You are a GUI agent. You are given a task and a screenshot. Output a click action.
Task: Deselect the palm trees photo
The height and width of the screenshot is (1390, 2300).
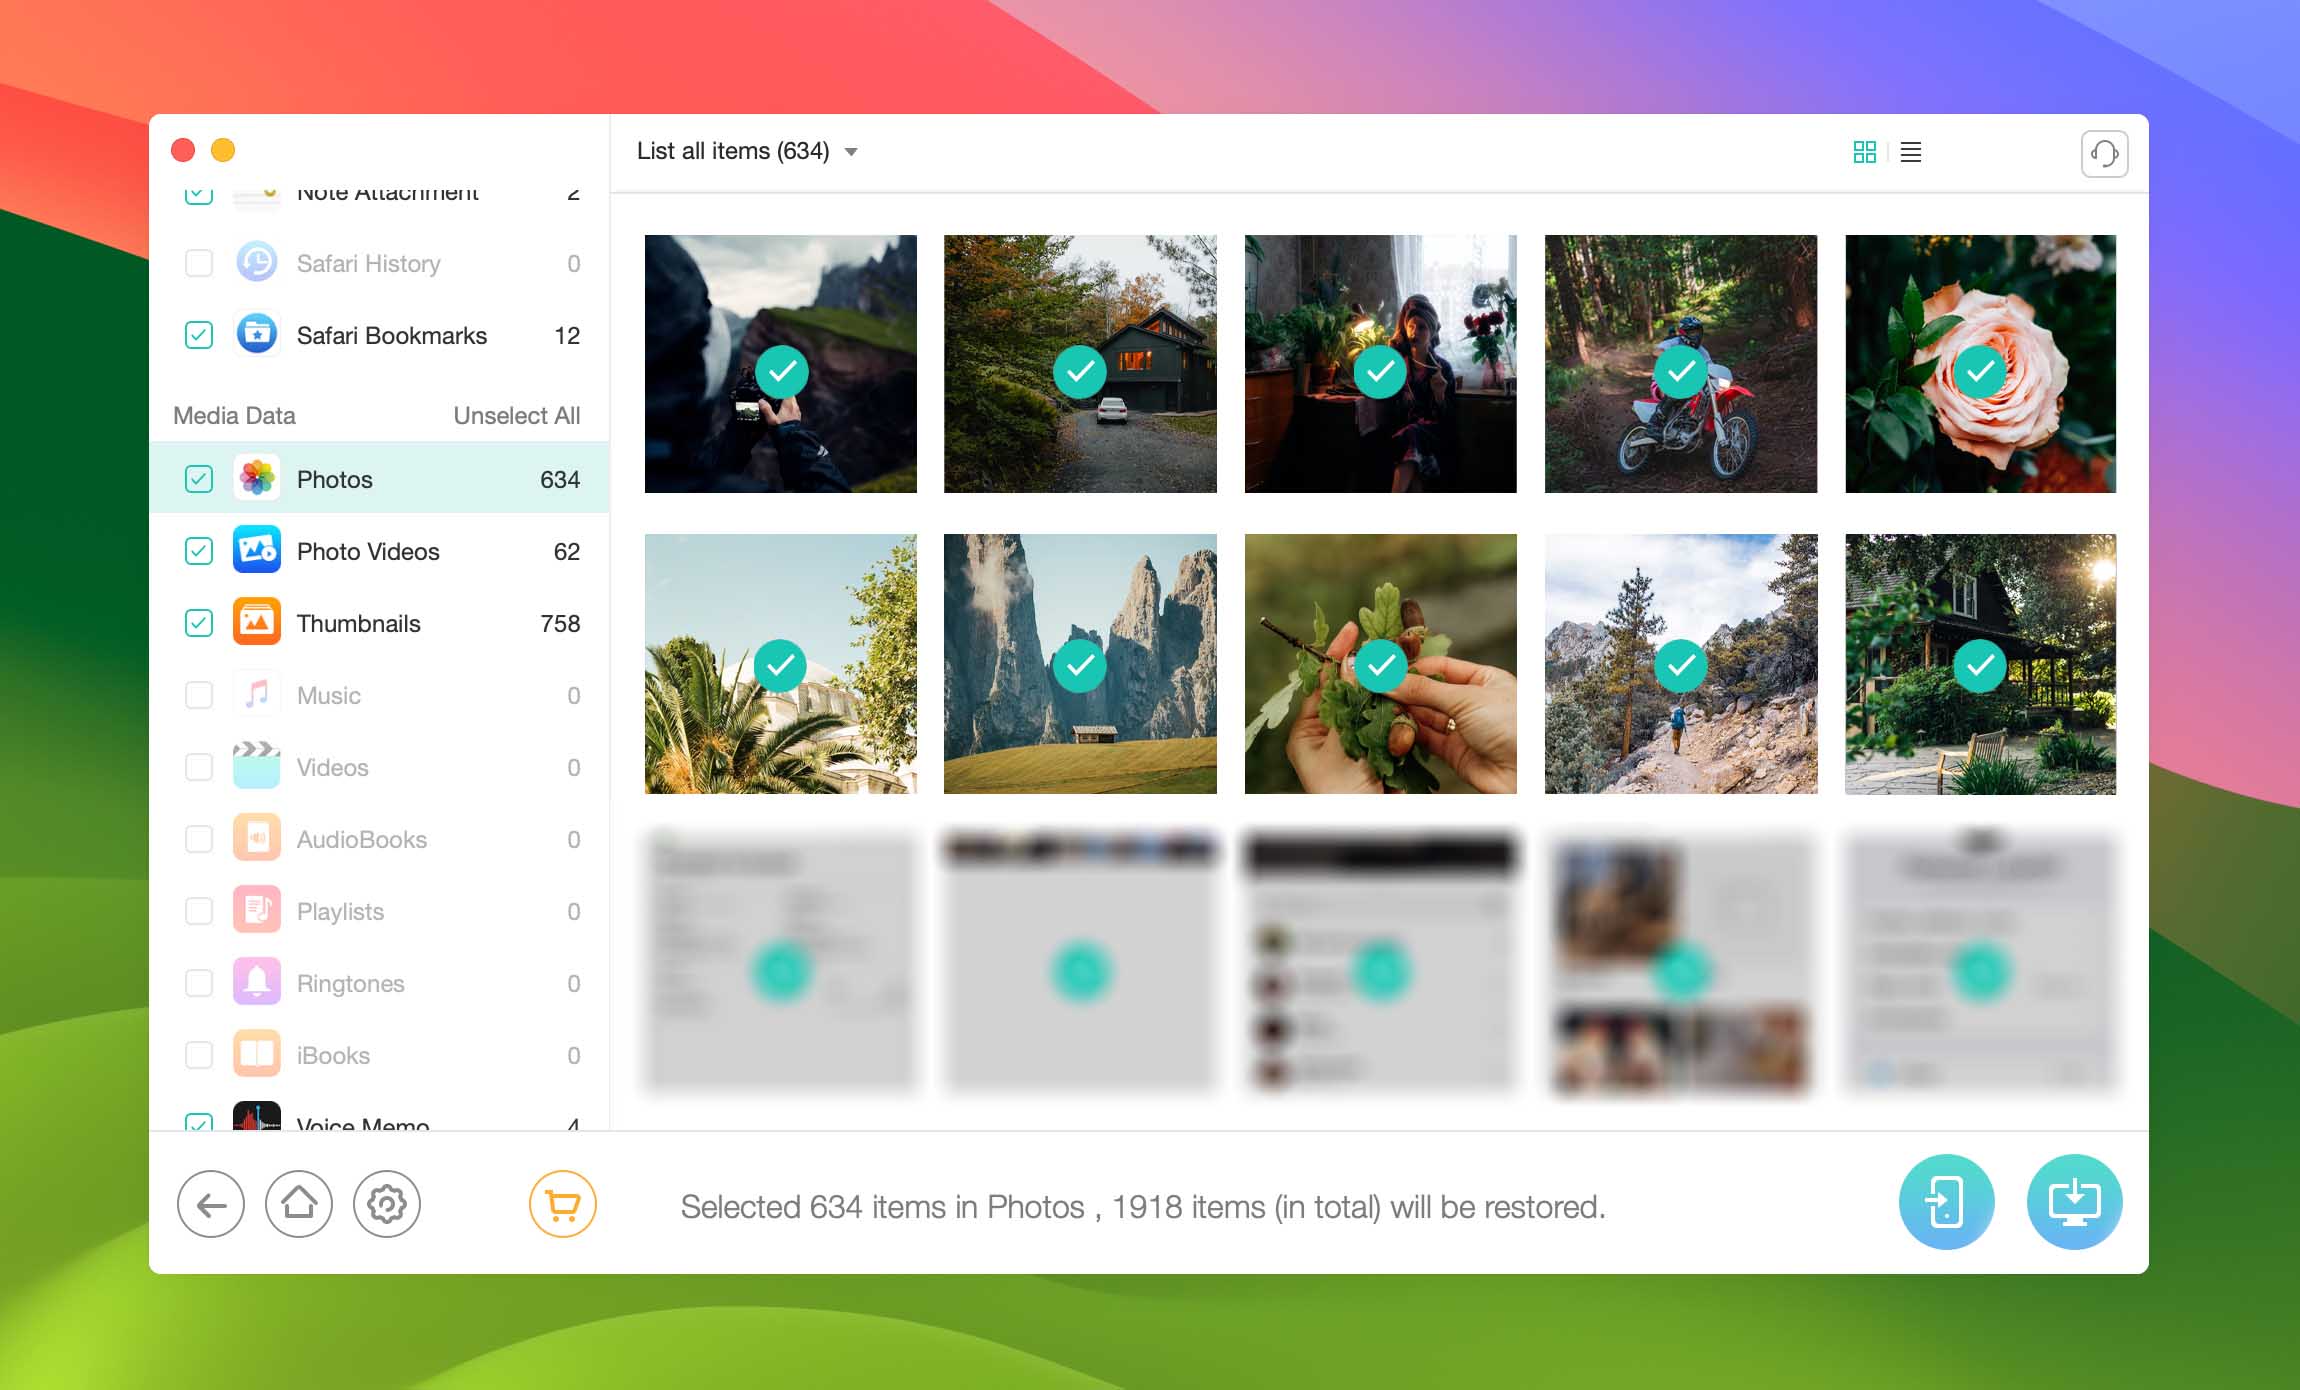(x=781, y=664)
